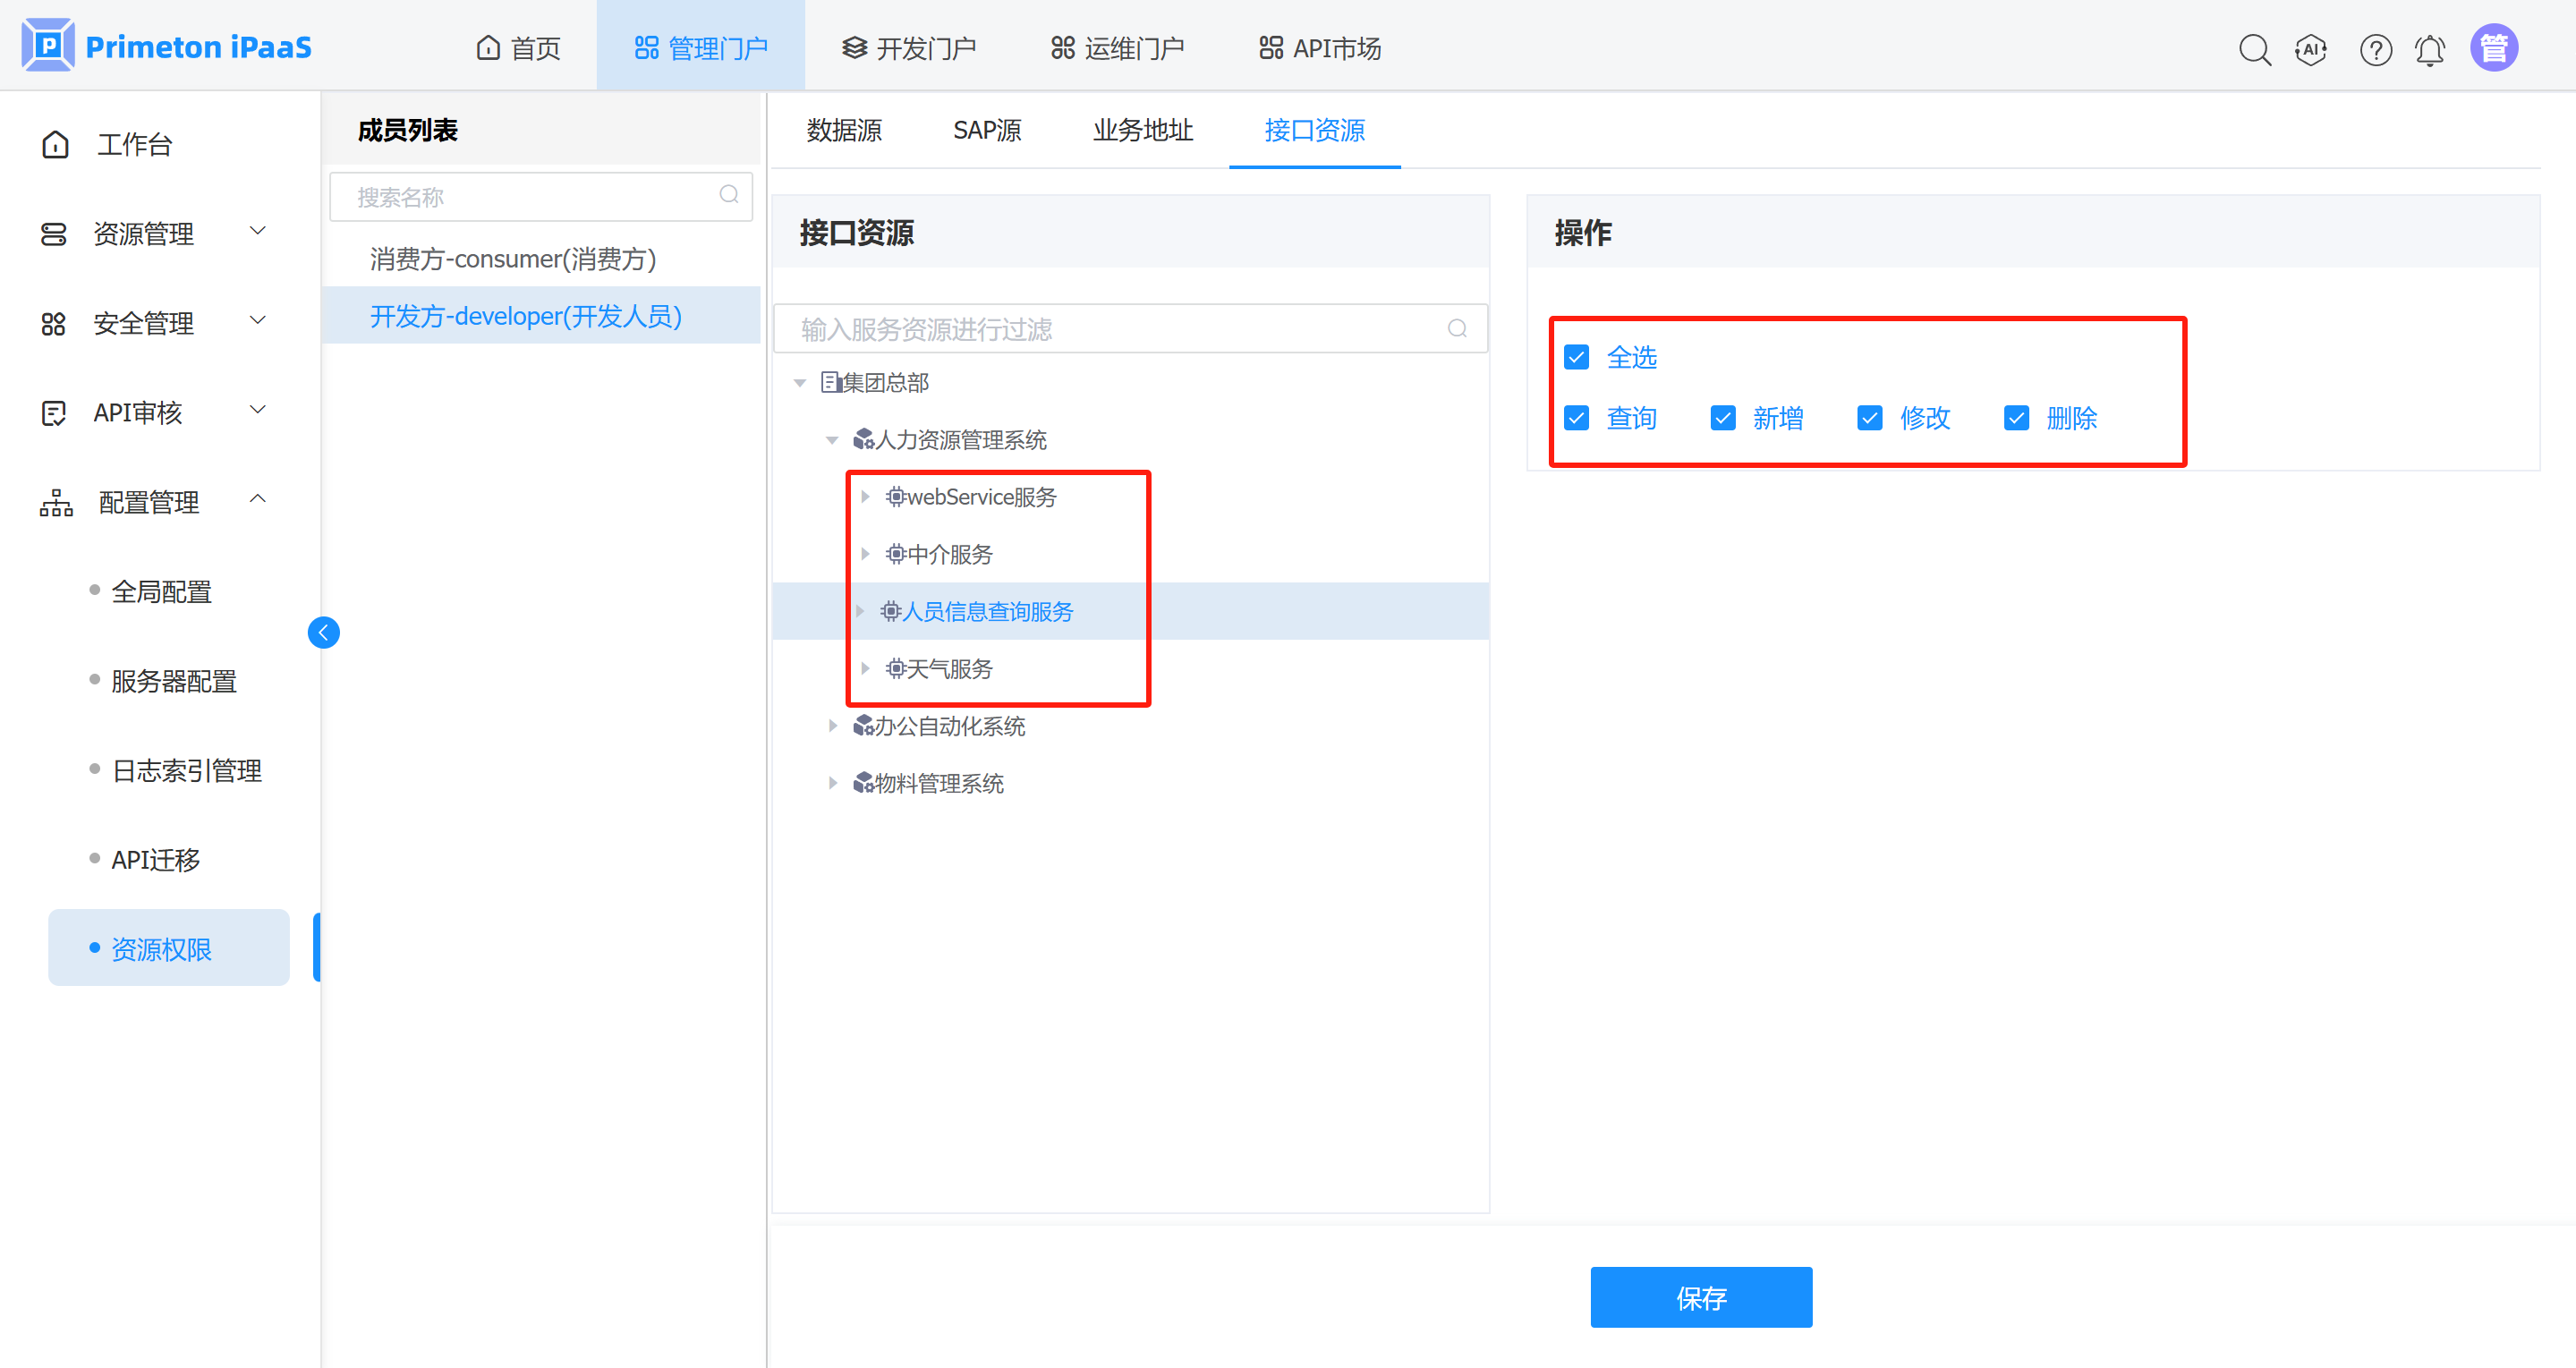Click the 保存 button
Screen dimensions: 2576x1368
[x=1700, y=1297]
